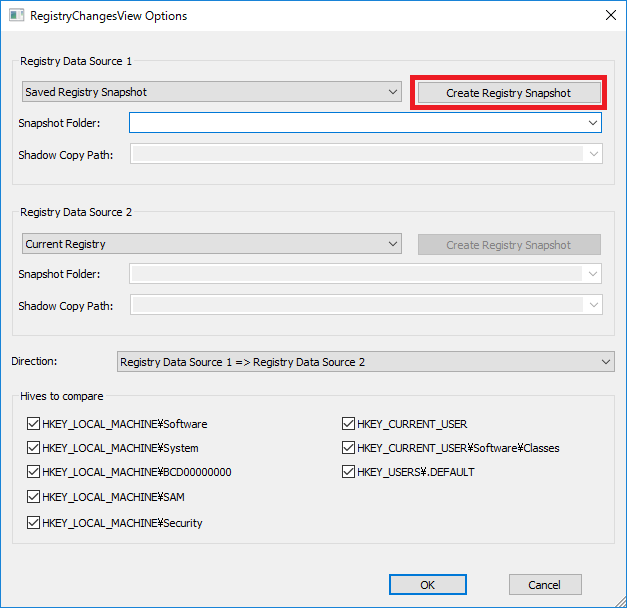Uncheck the HKEY_CURRENT_USER hive

(x=348, y=424)
